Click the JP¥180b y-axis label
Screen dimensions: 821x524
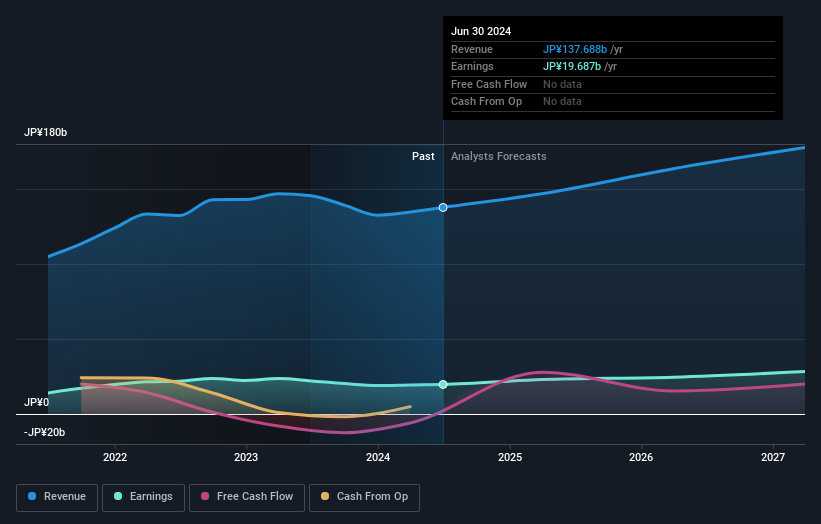46,132
